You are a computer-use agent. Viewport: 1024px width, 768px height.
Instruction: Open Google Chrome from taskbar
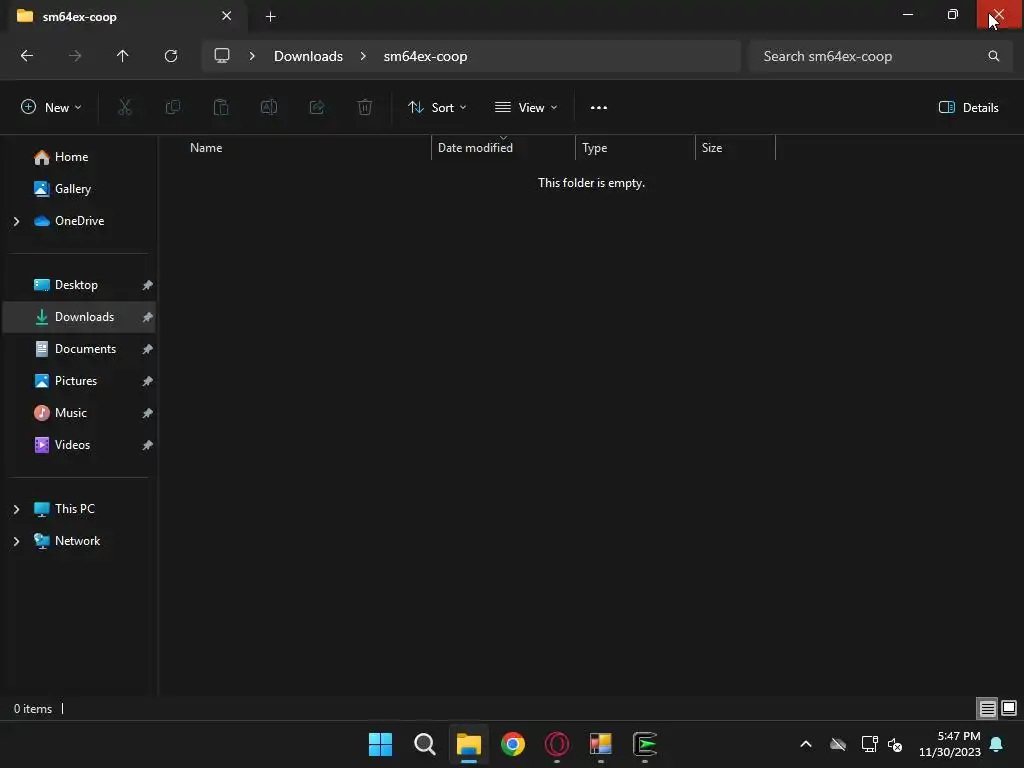[513, 744]
